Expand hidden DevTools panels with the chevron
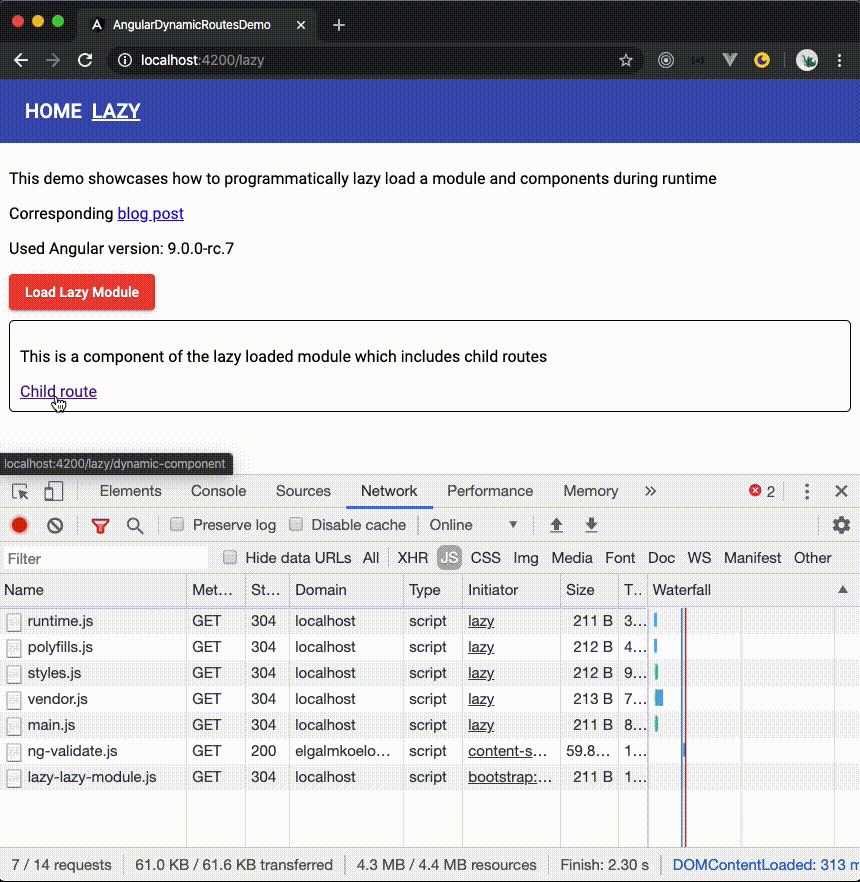This screenshot has height=882, width=860. [x=650, y=491]
